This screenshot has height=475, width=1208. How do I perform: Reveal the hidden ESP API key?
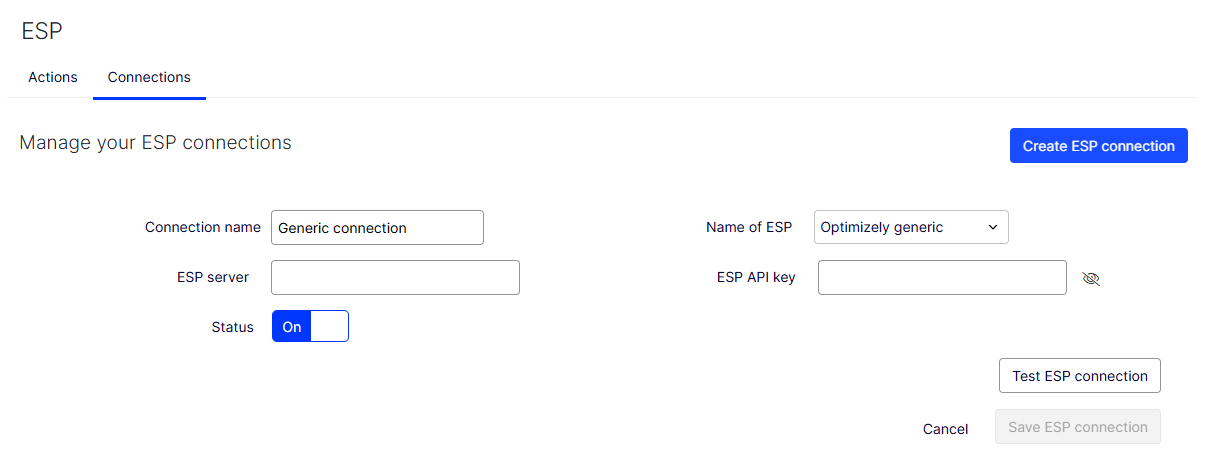(1091, 279)
